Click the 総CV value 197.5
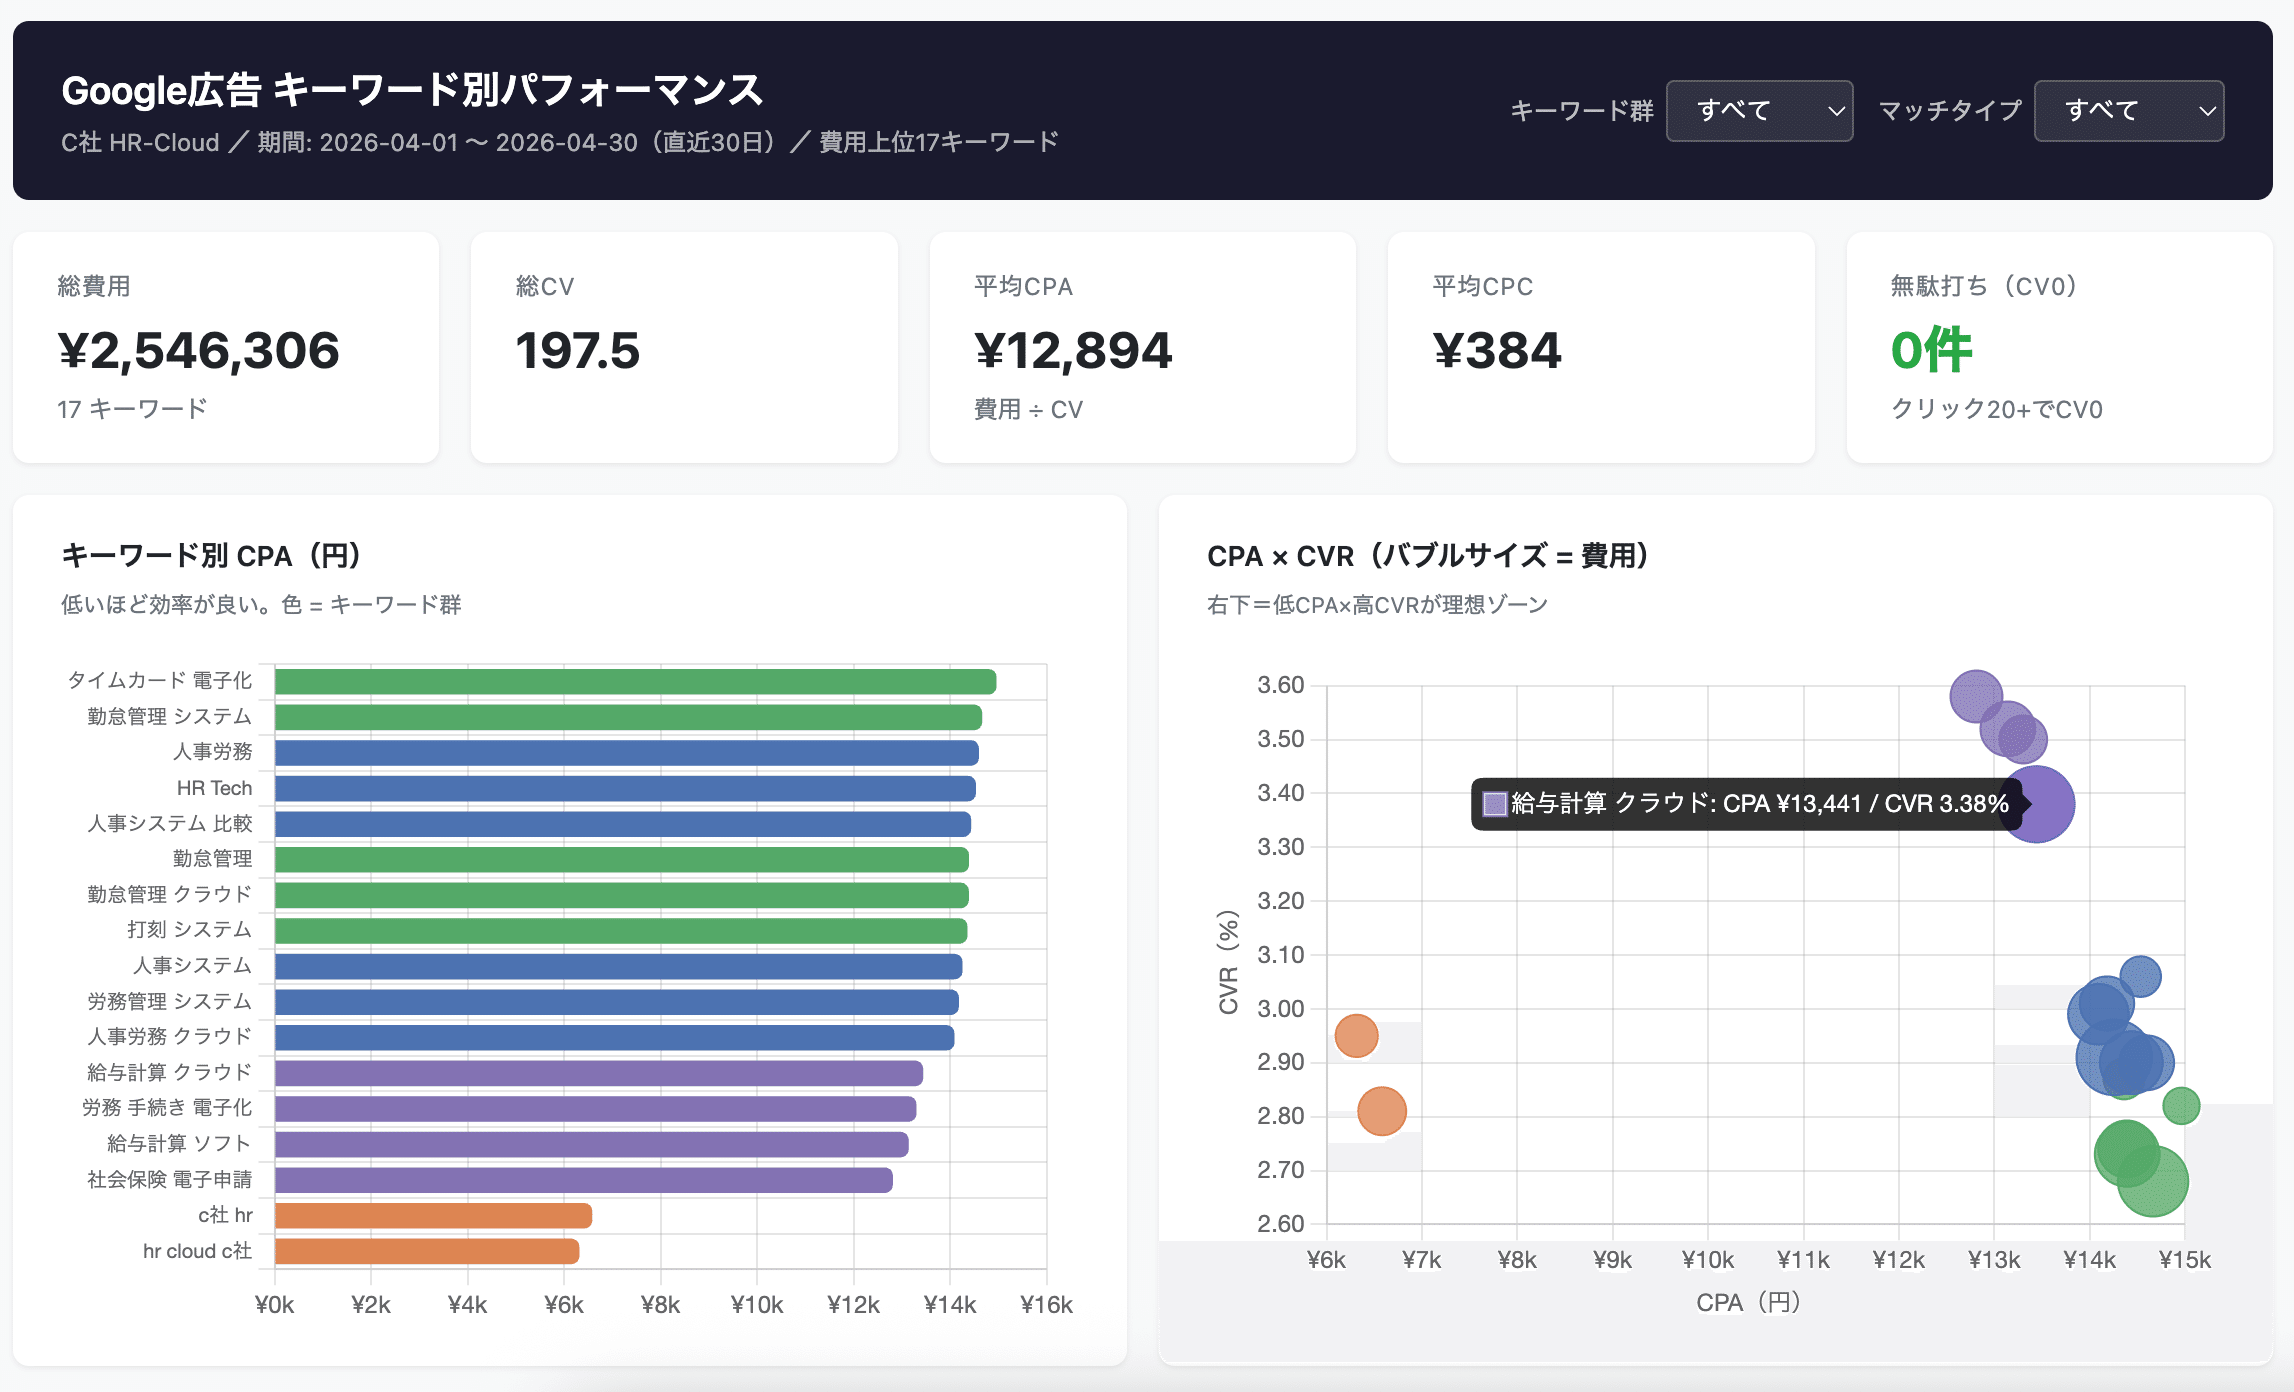2294x1392 pixels. click(577, 350)
